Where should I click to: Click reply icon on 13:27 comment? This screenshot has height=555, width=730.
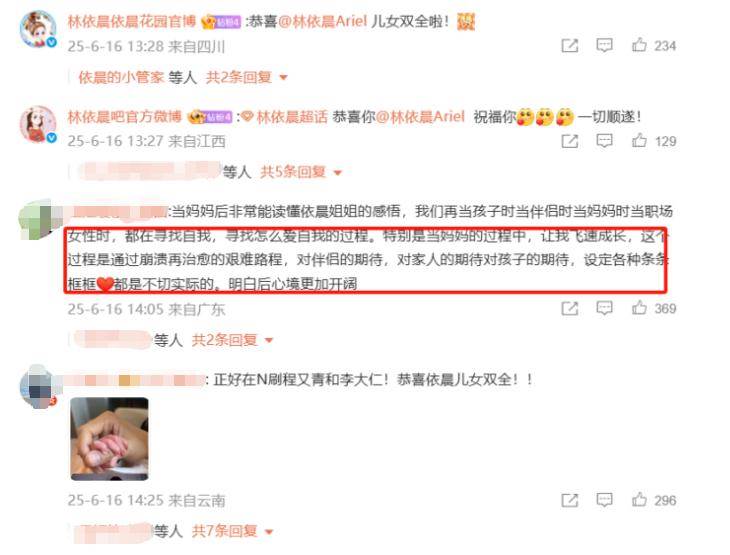pos(604,141)
